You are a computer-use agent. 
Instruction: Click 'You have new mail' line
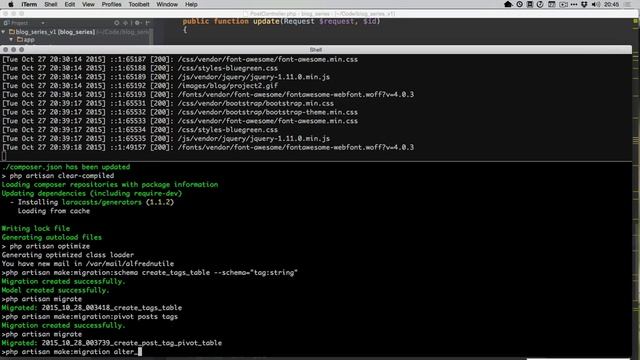point(88,263)
